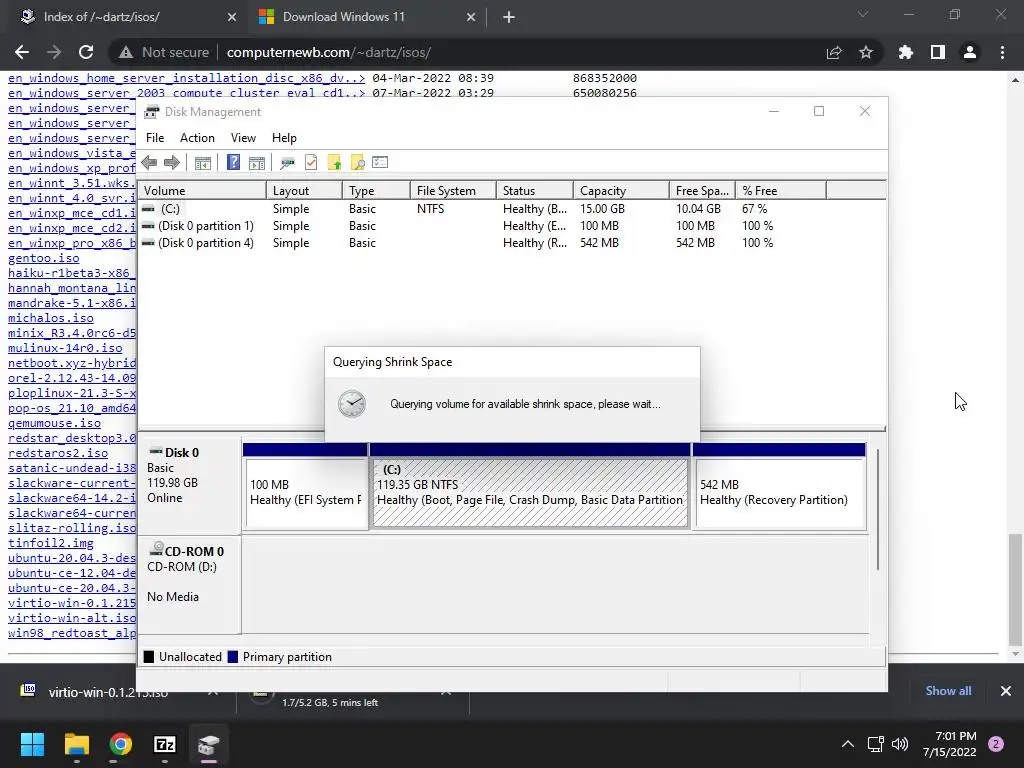The width and height of the screenshot is (1024, 768).
Task: Open the redstaros2.iso link
Action: pyautogui.click(x=58, y=453)
